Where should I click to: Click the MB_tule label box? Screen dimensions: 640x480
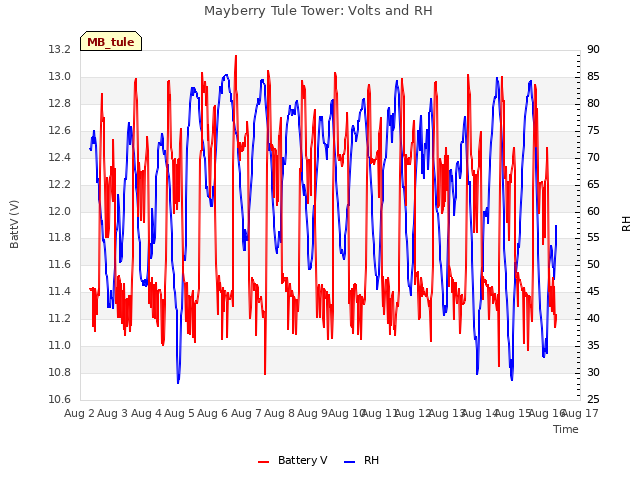point(111,41)
